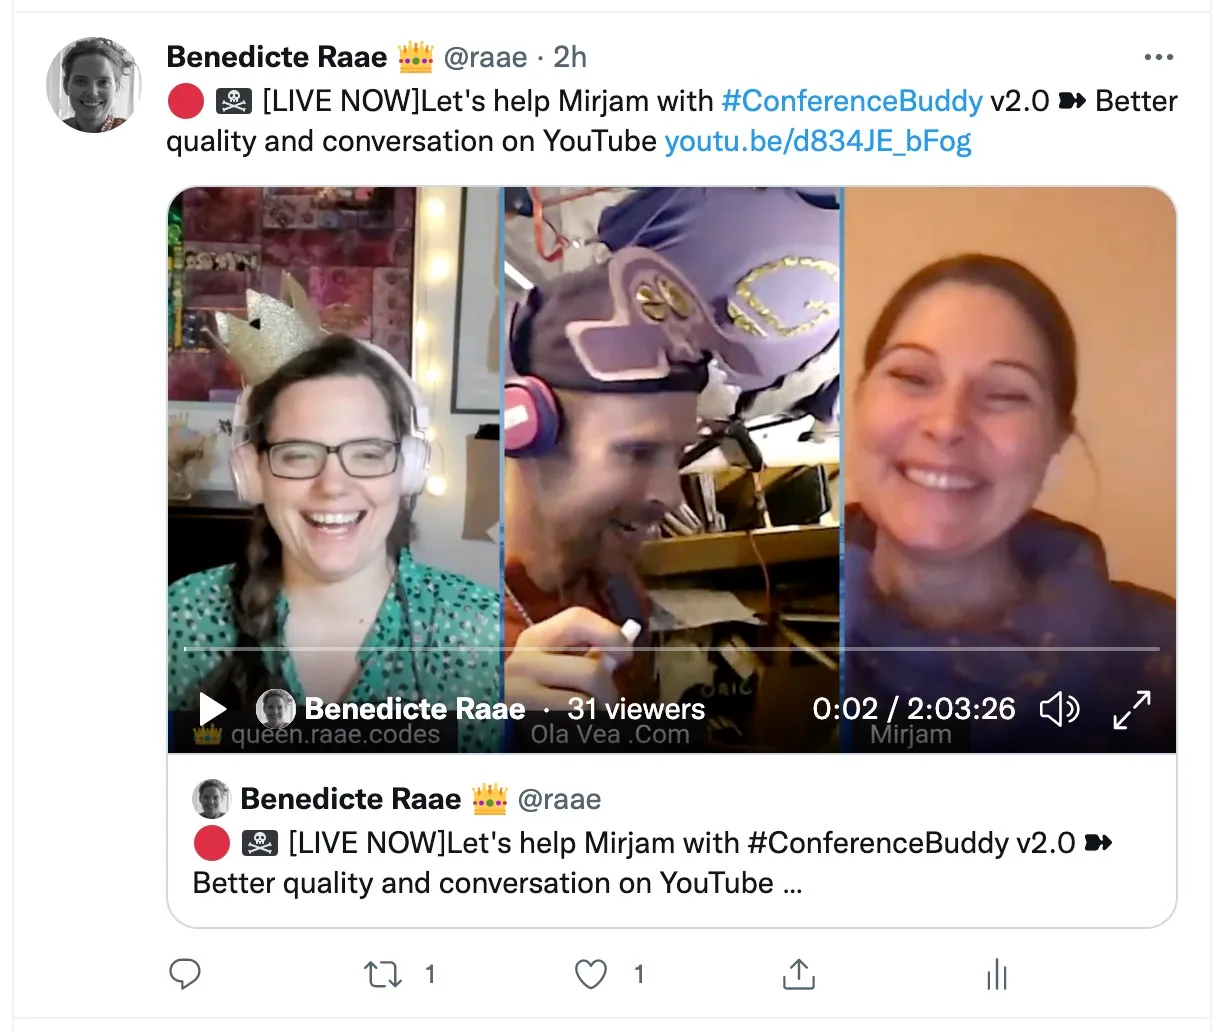Open Benedicte Raae's profile avatar
This screenshot has width=1228, height=1032.
click(x=94, y=85)
